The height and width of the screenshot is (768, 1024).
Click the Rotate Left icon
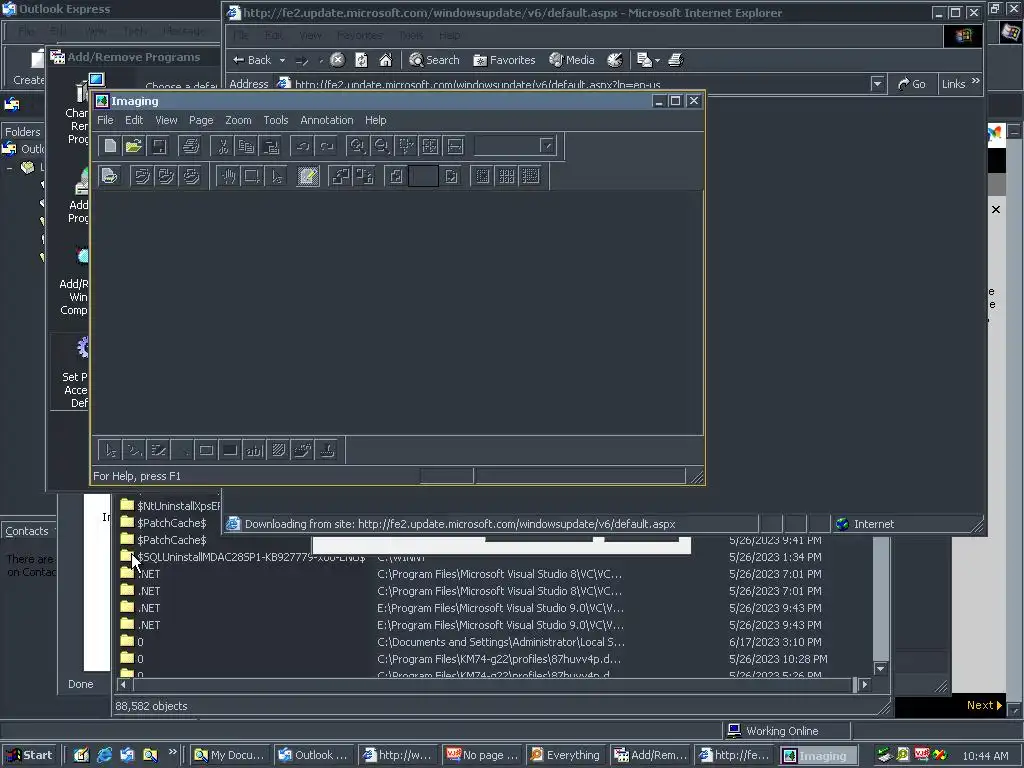coord(340,176)
